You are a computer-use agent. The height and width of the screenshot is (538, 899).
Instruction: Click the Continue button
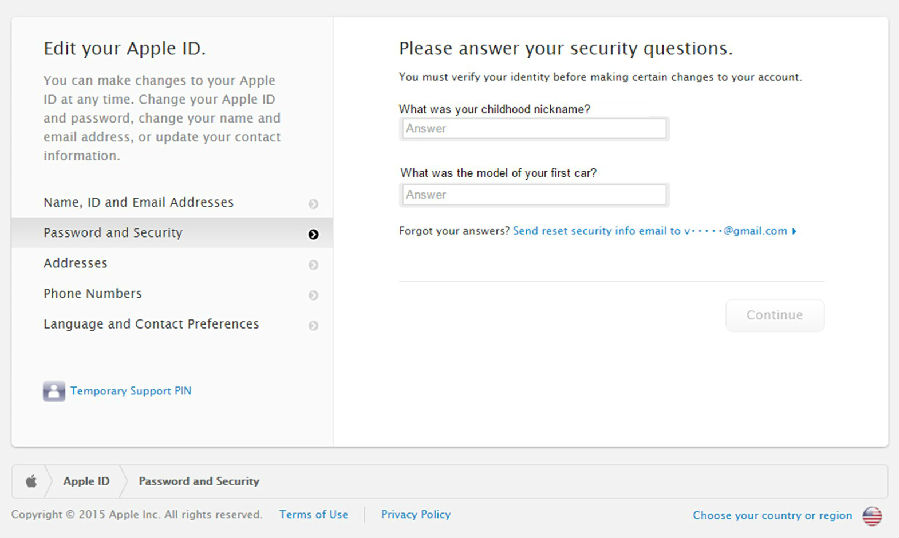(775, 315)
